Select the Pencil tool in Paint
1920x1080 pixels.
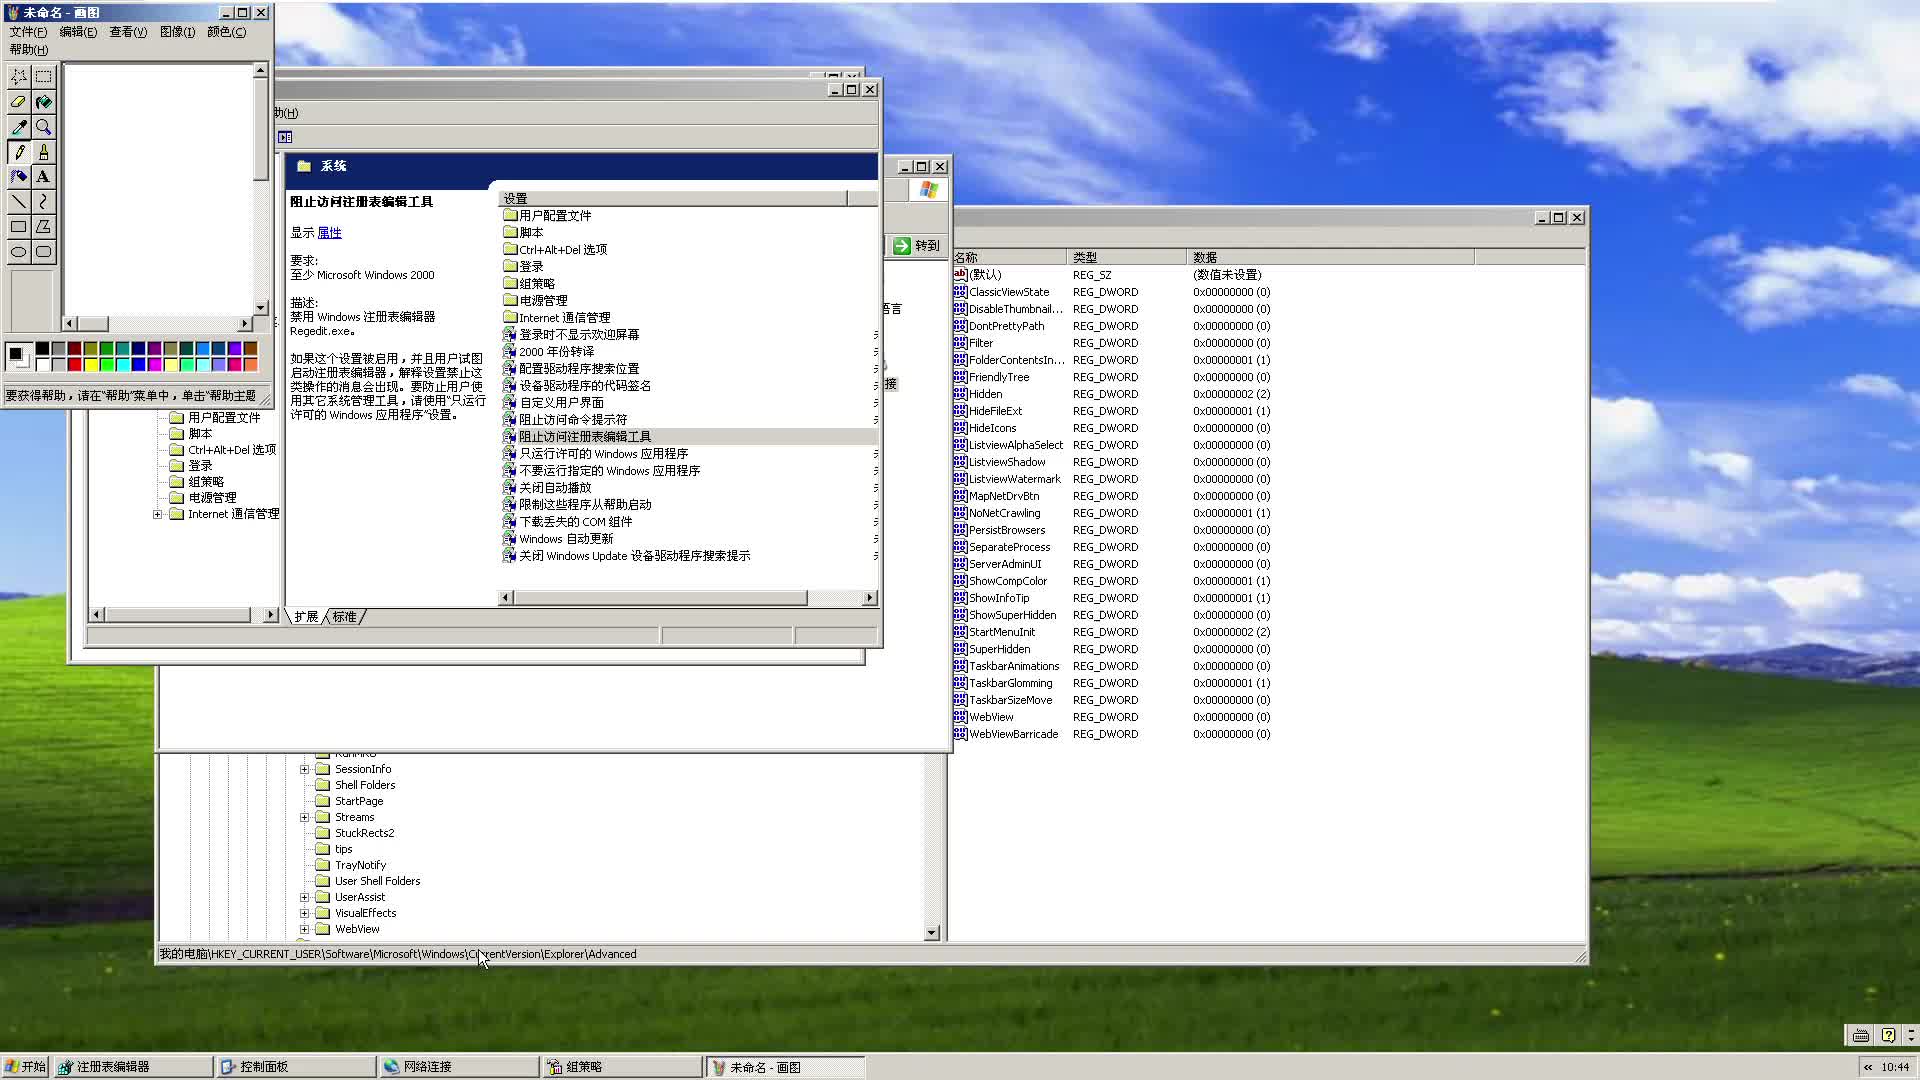(x=18, y=151)
